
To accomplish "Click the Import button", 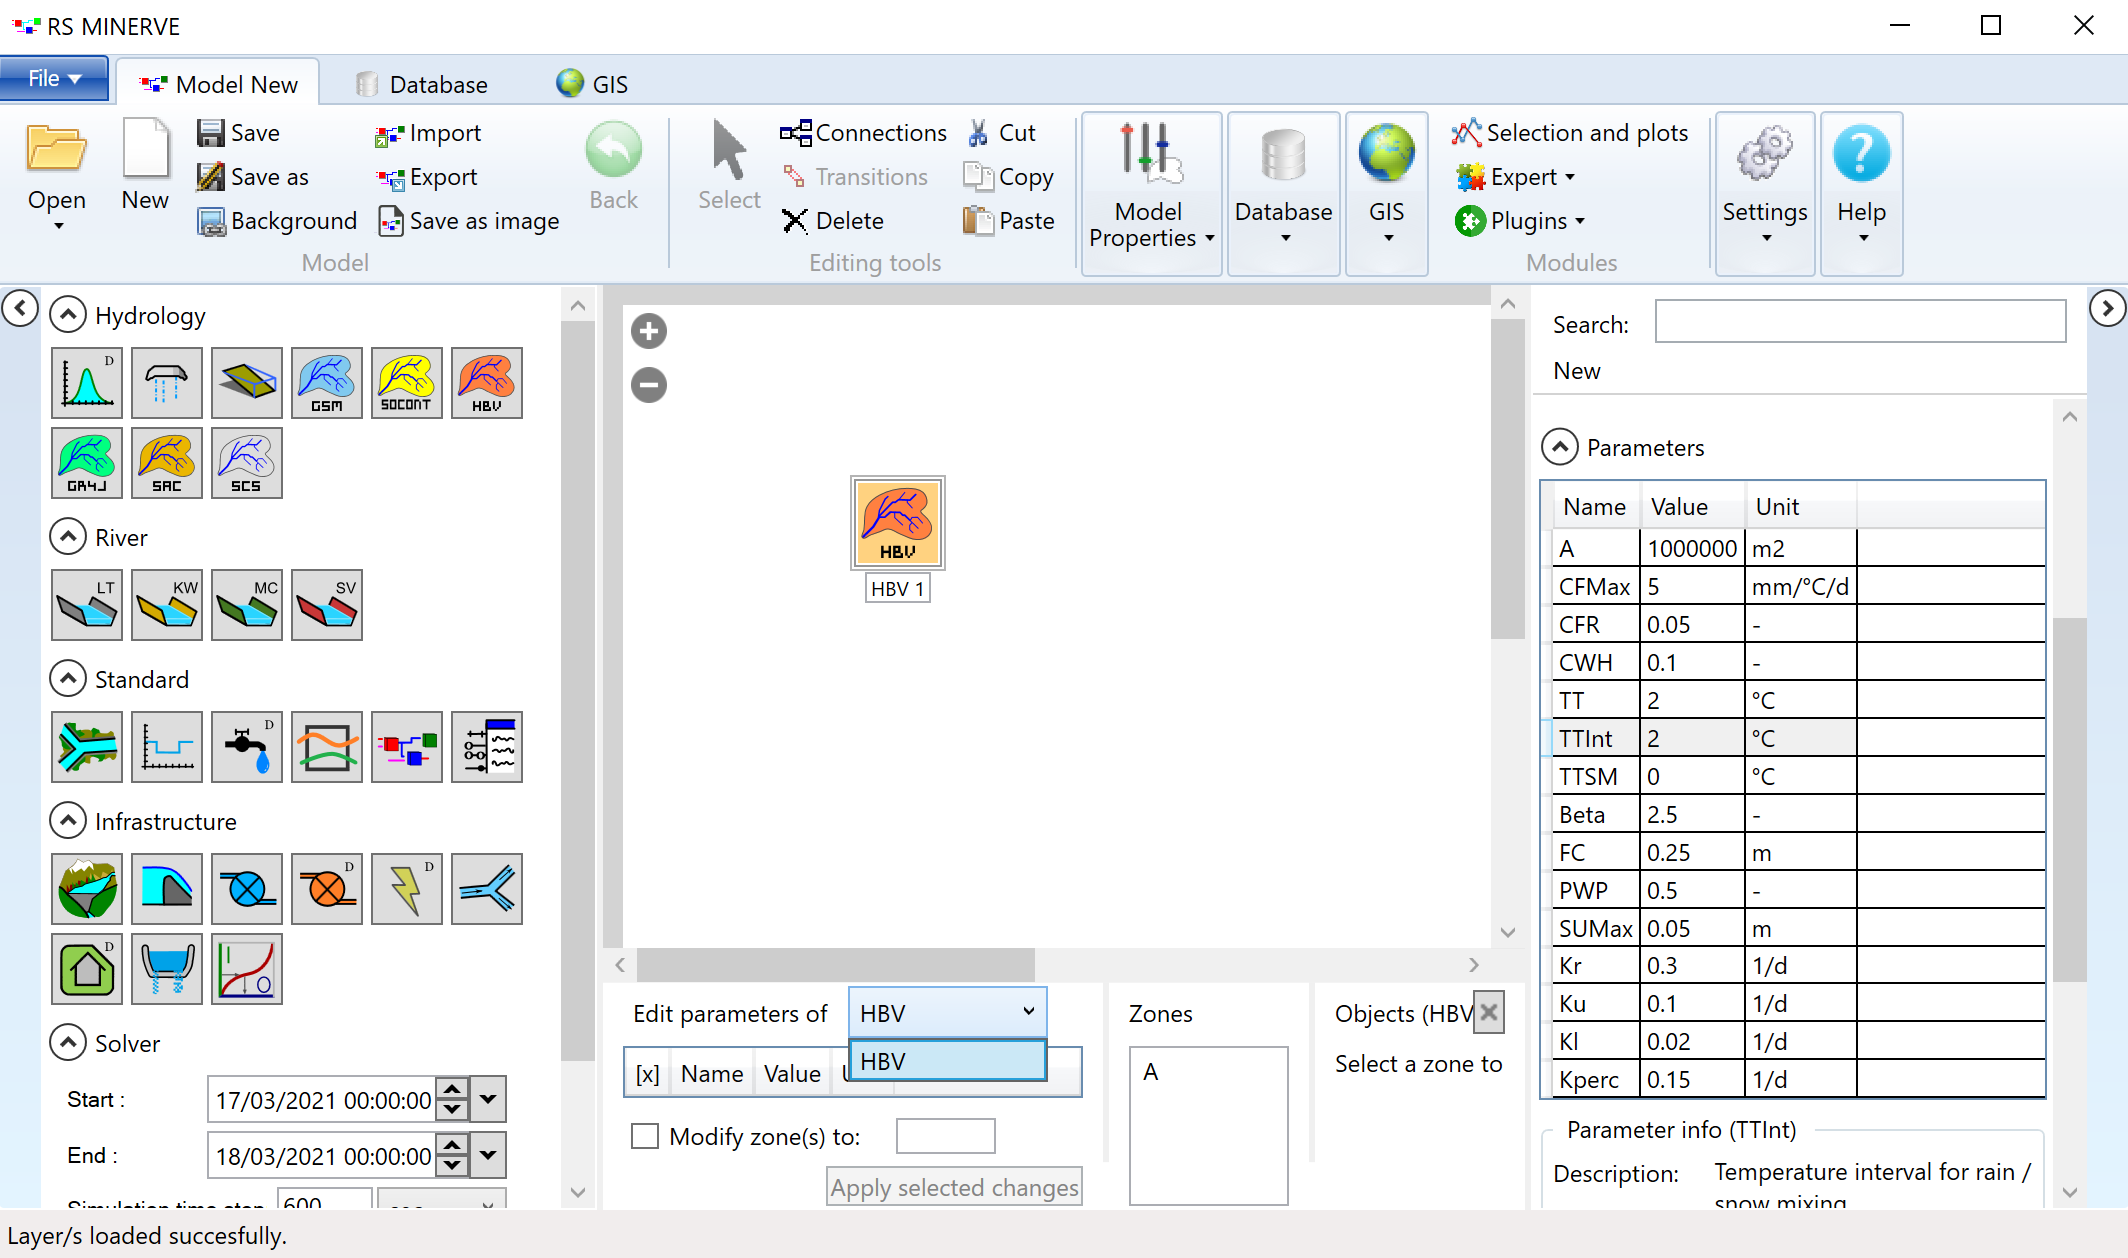I will (428, 133).
